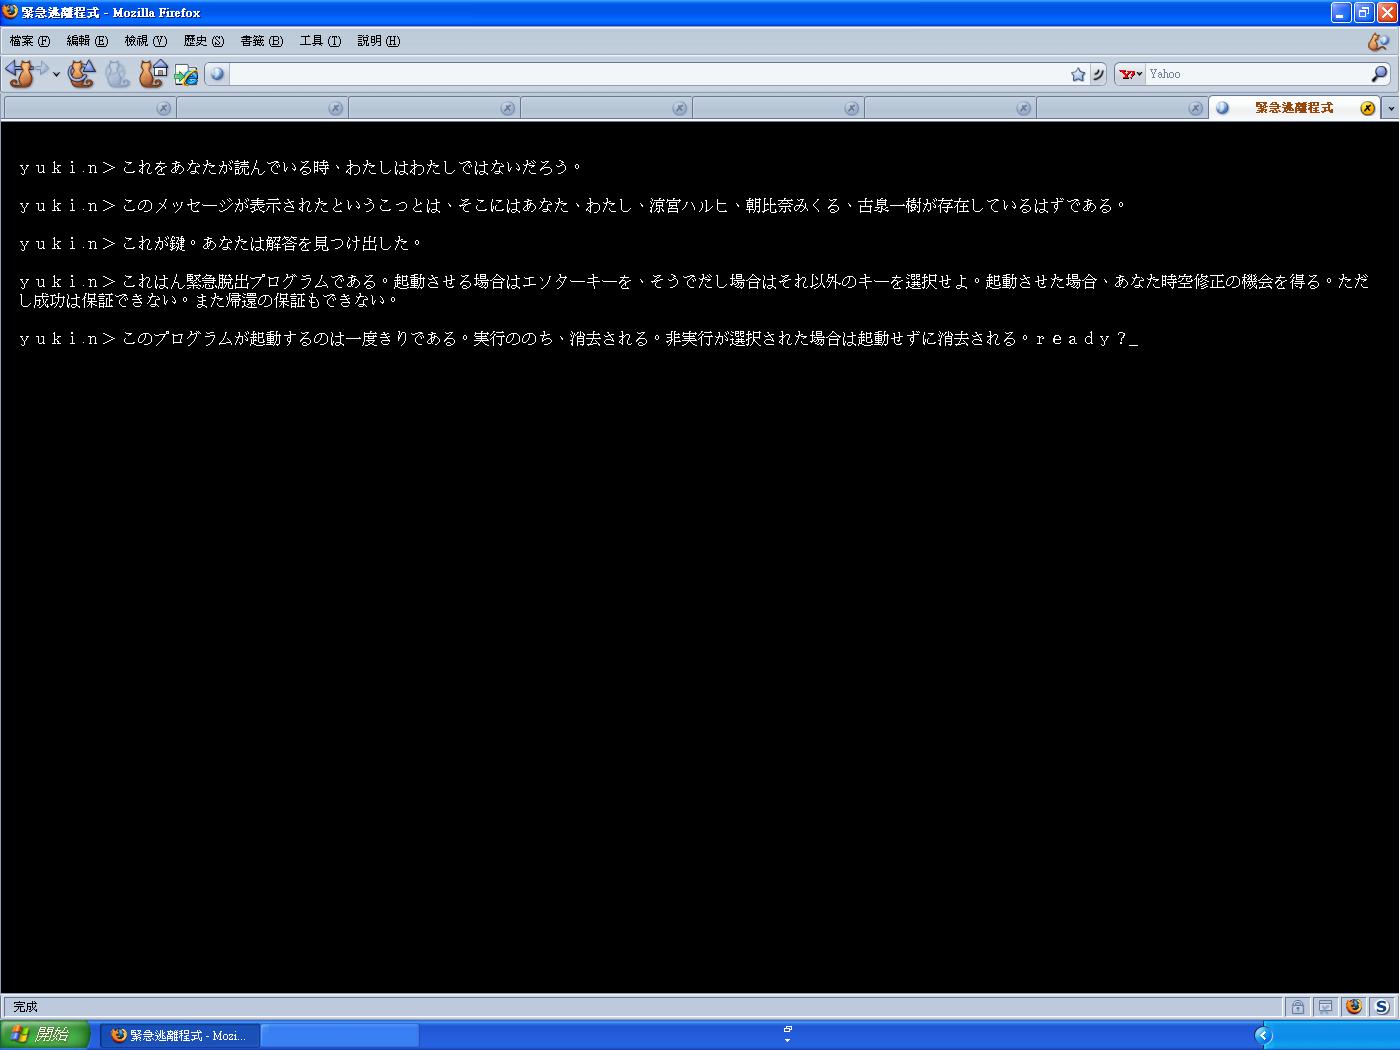This screenshot has height=1050, width=1400.
Task: Close the 緊急逃離程式 tab
Action: point(1367,108)
